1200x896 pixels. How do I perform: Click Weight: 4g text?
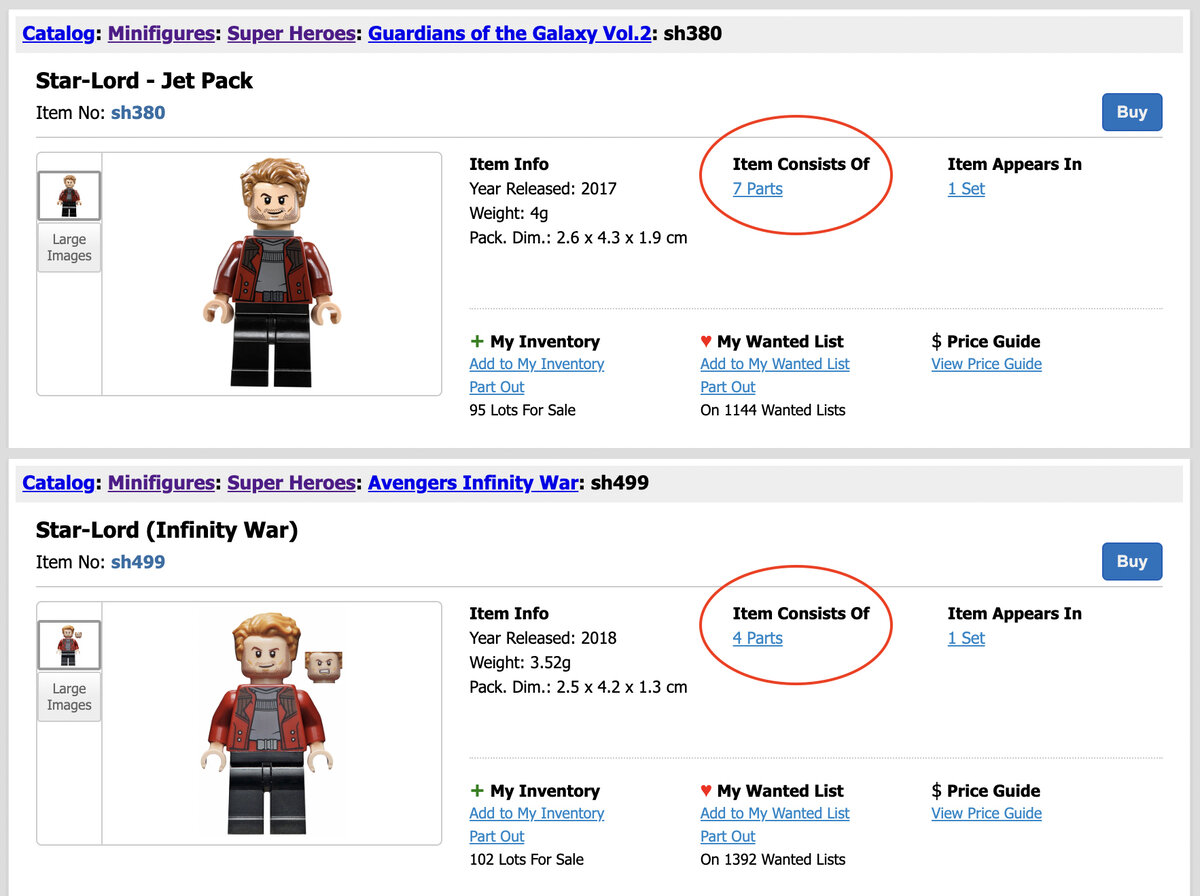pyautogui.click(x=508, y=213)
